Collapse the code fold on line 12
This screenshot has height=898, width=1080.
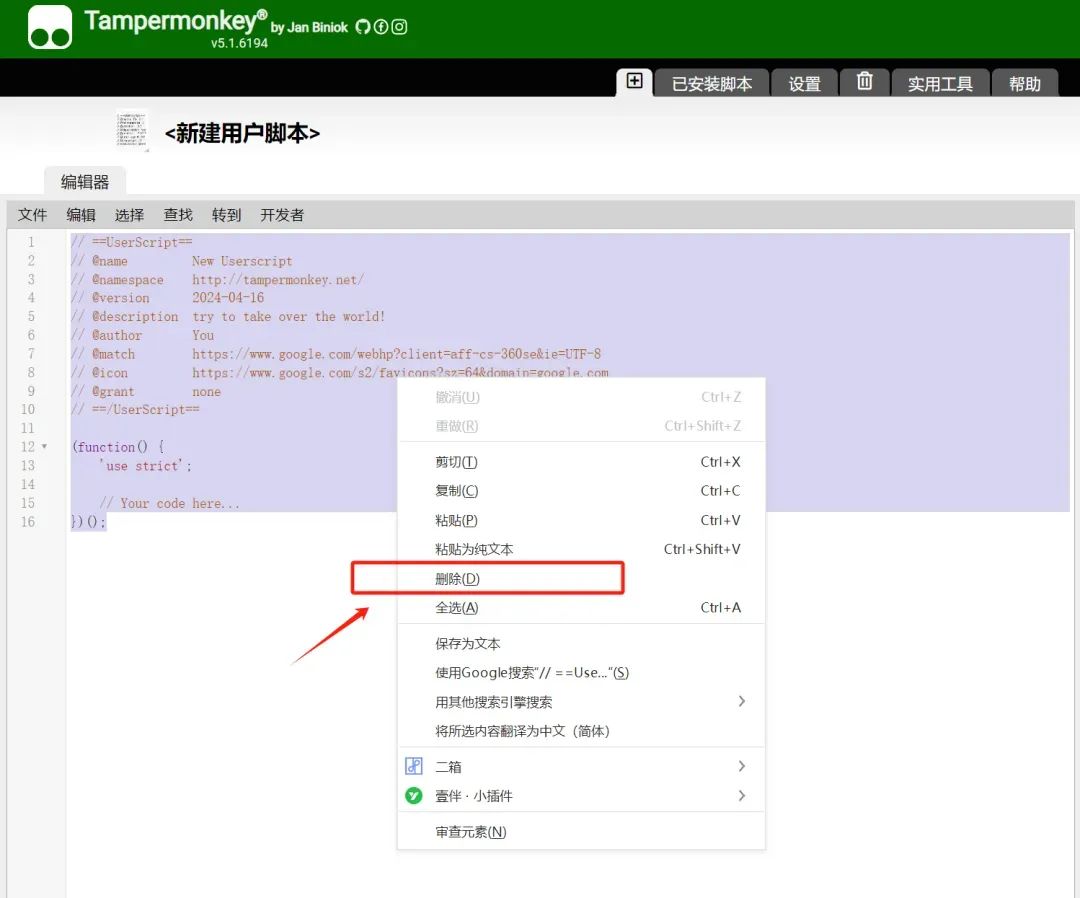click(44, 446)
